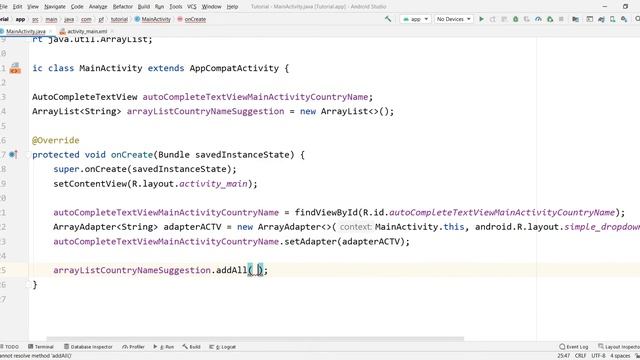
Task: Click the src breadcrumb in navigation bar
Action: [x=35, y=19]
